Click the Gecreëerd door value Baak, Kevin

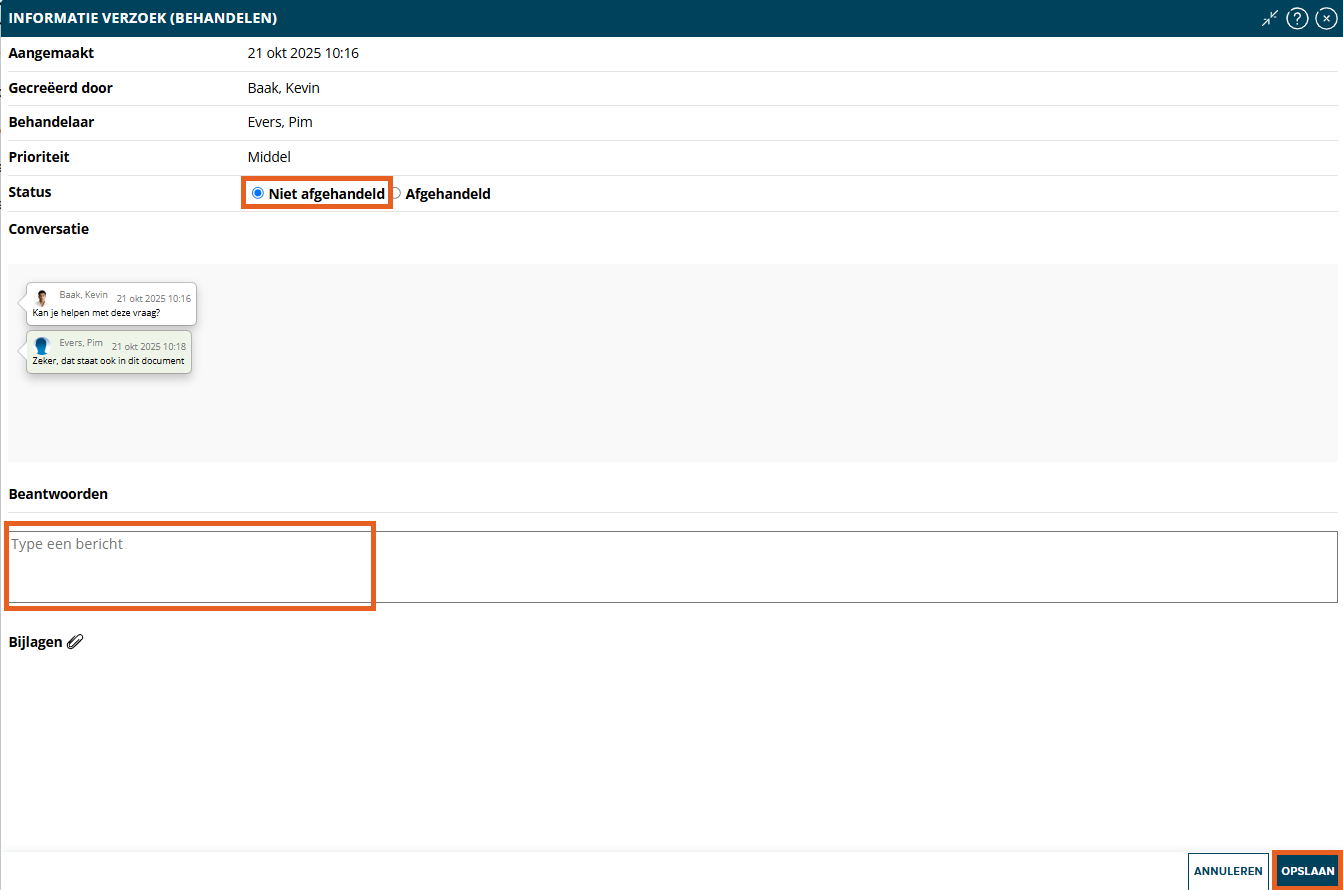(x=283, y=88)
